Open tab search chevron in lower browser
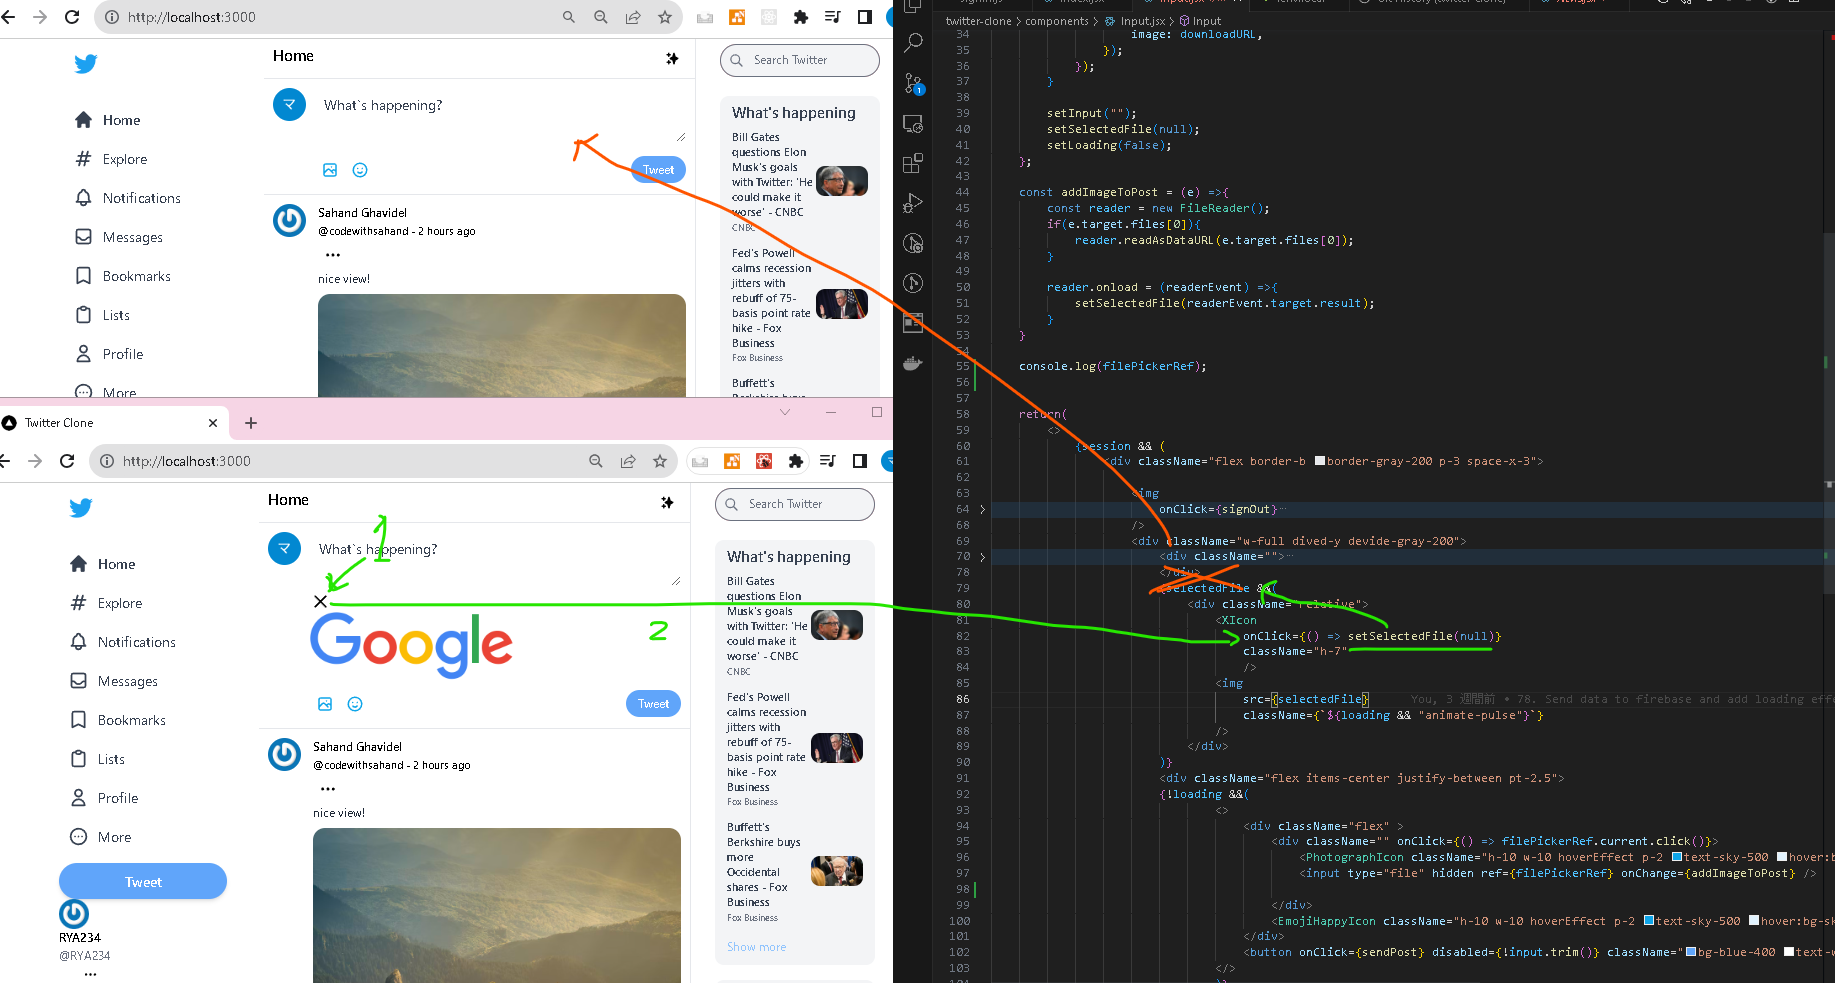The image size is (1835, 983). pyautogui.click(x=785, y=412)
